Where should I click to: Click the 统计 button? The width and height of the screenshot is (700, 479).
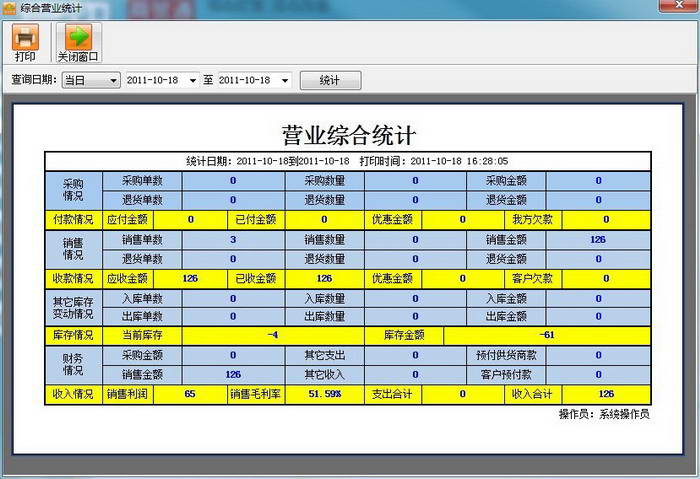[330, 80]
